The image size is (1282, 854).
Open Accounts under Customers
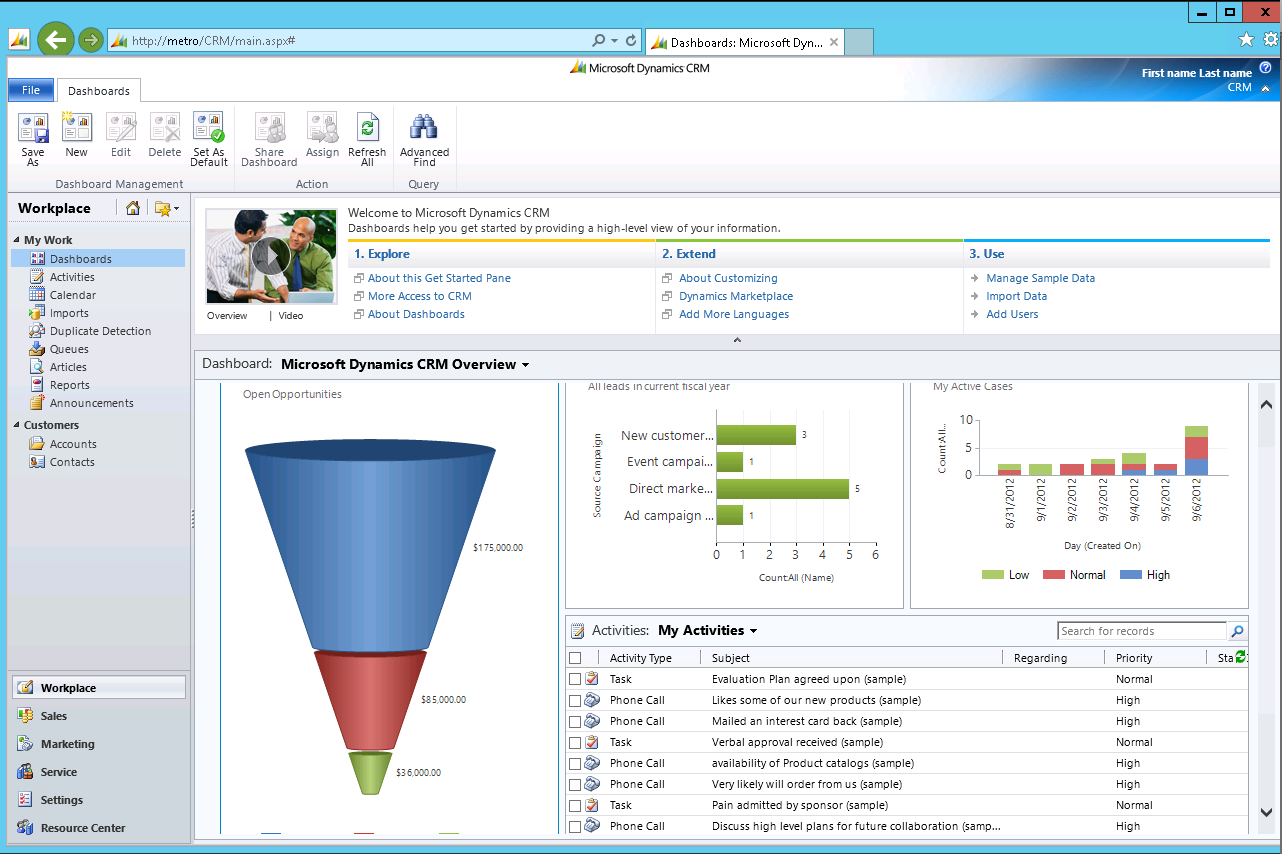click(73, 444)
